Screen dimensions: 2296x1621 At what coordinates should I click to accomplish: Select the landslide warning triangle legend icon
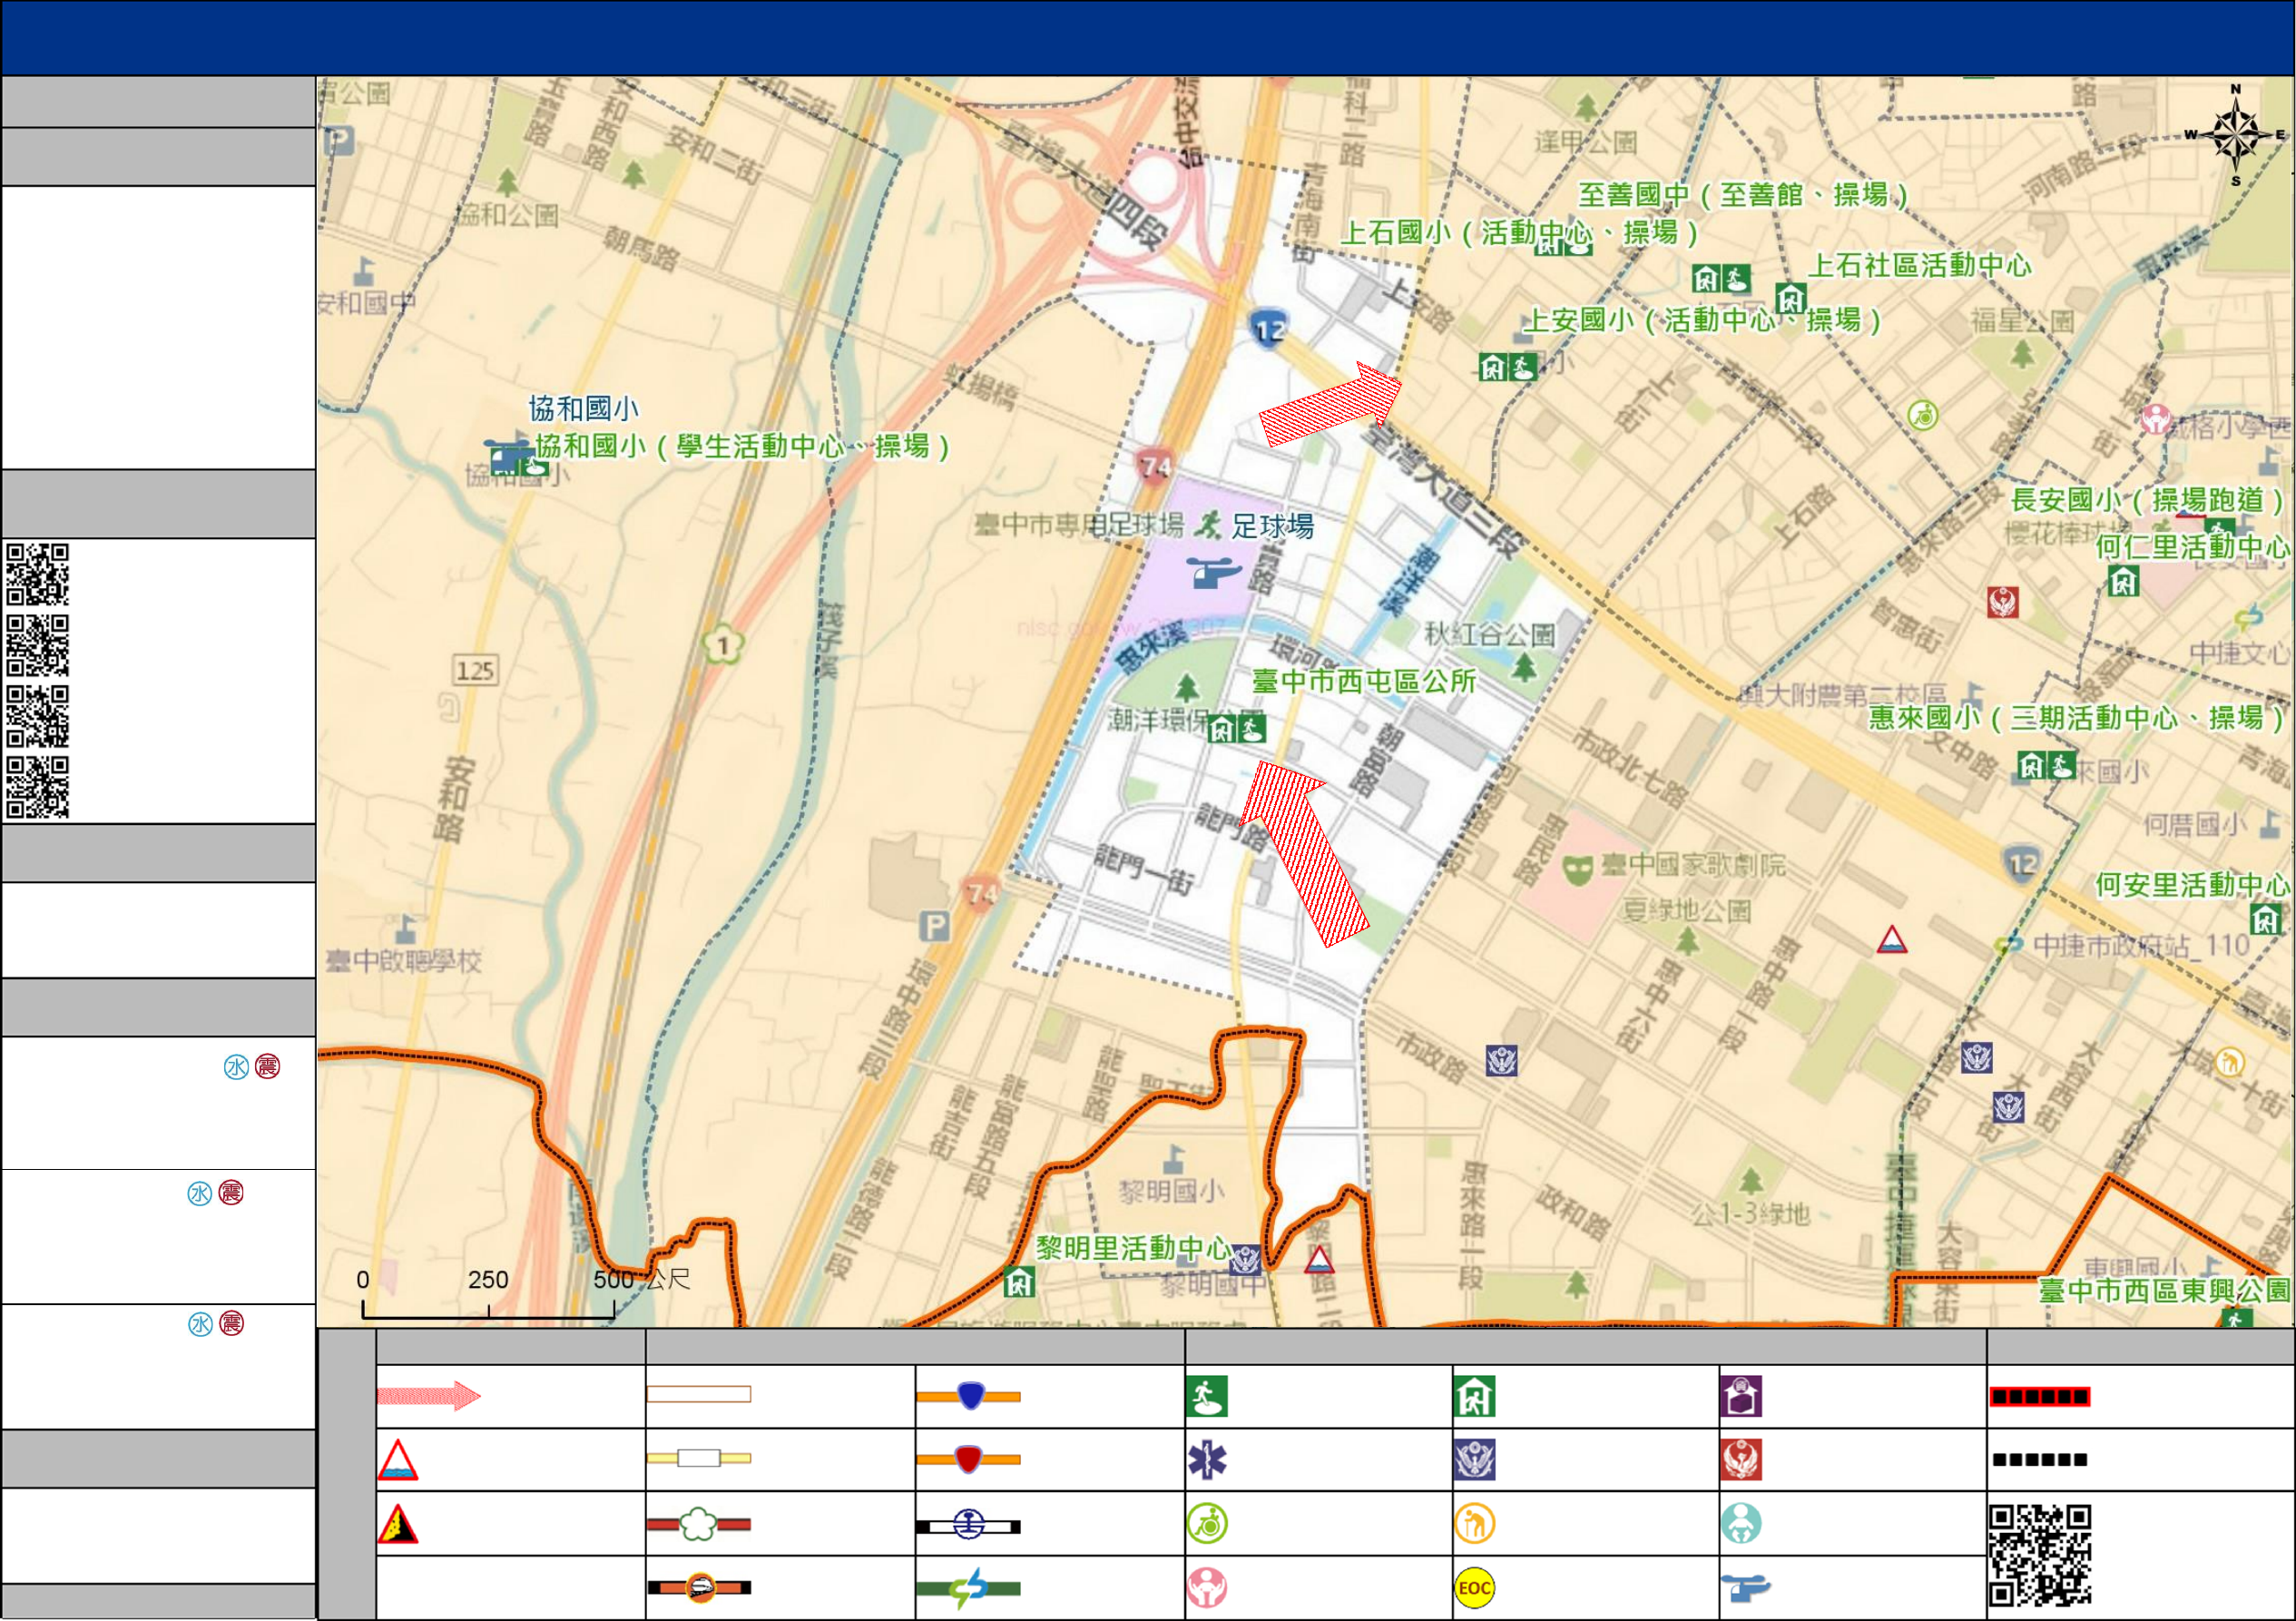point(398,1524)
